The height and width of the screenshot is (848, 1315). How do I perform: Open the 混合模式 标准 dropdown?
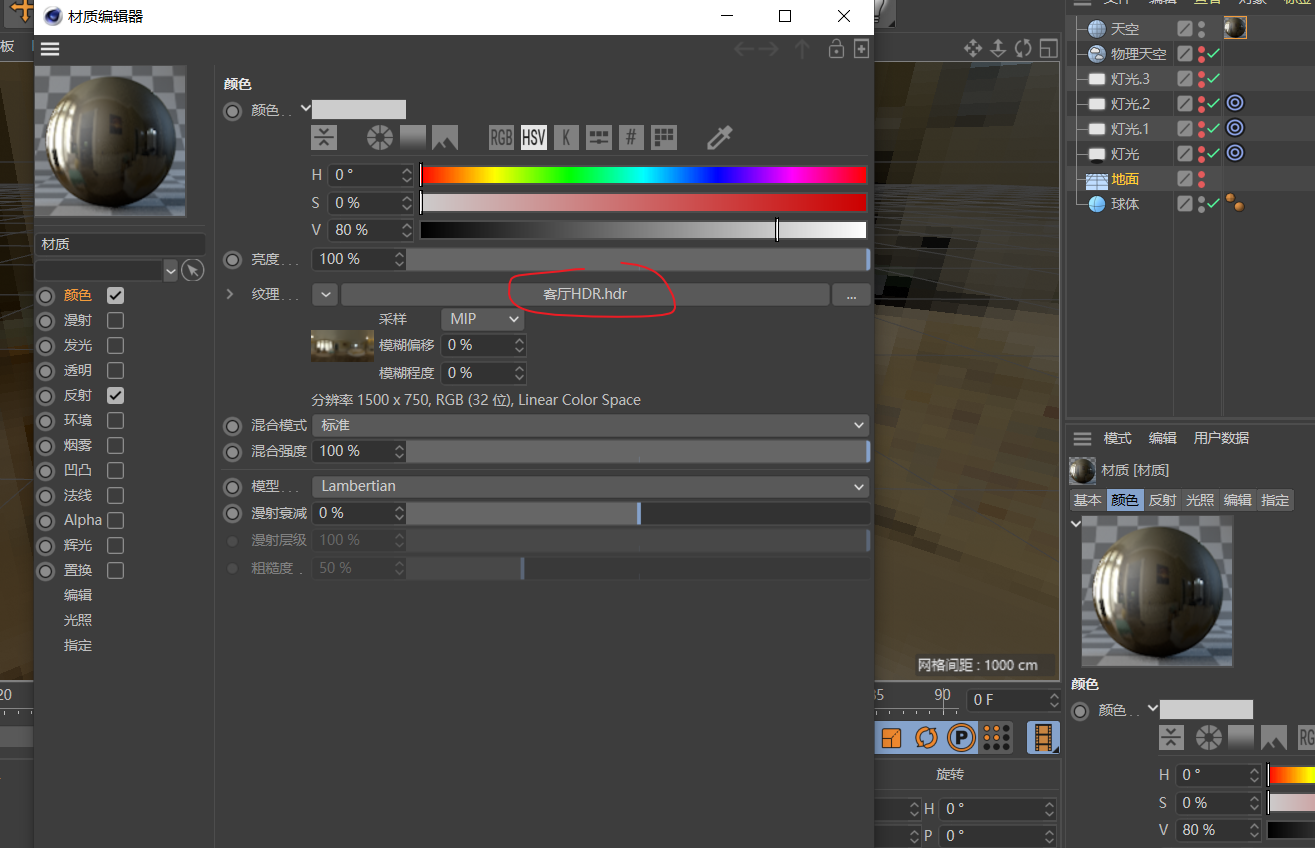[x=590, y=426]
